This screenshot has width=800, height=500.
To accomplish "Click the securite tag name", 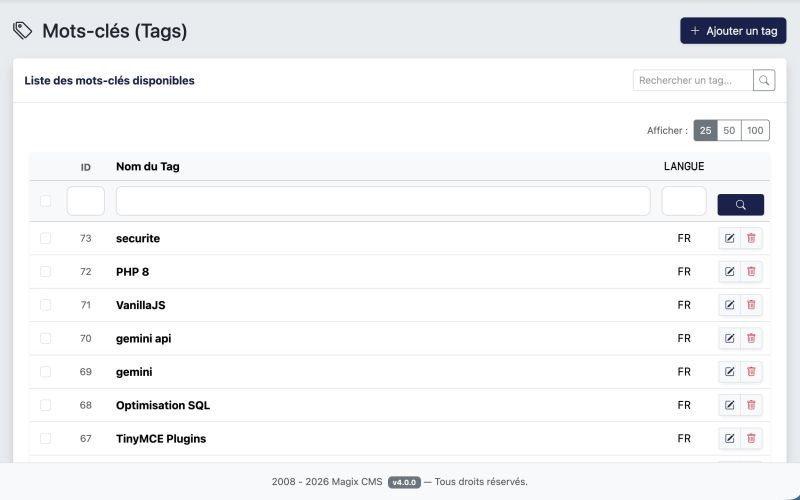I will click(138, 238).
